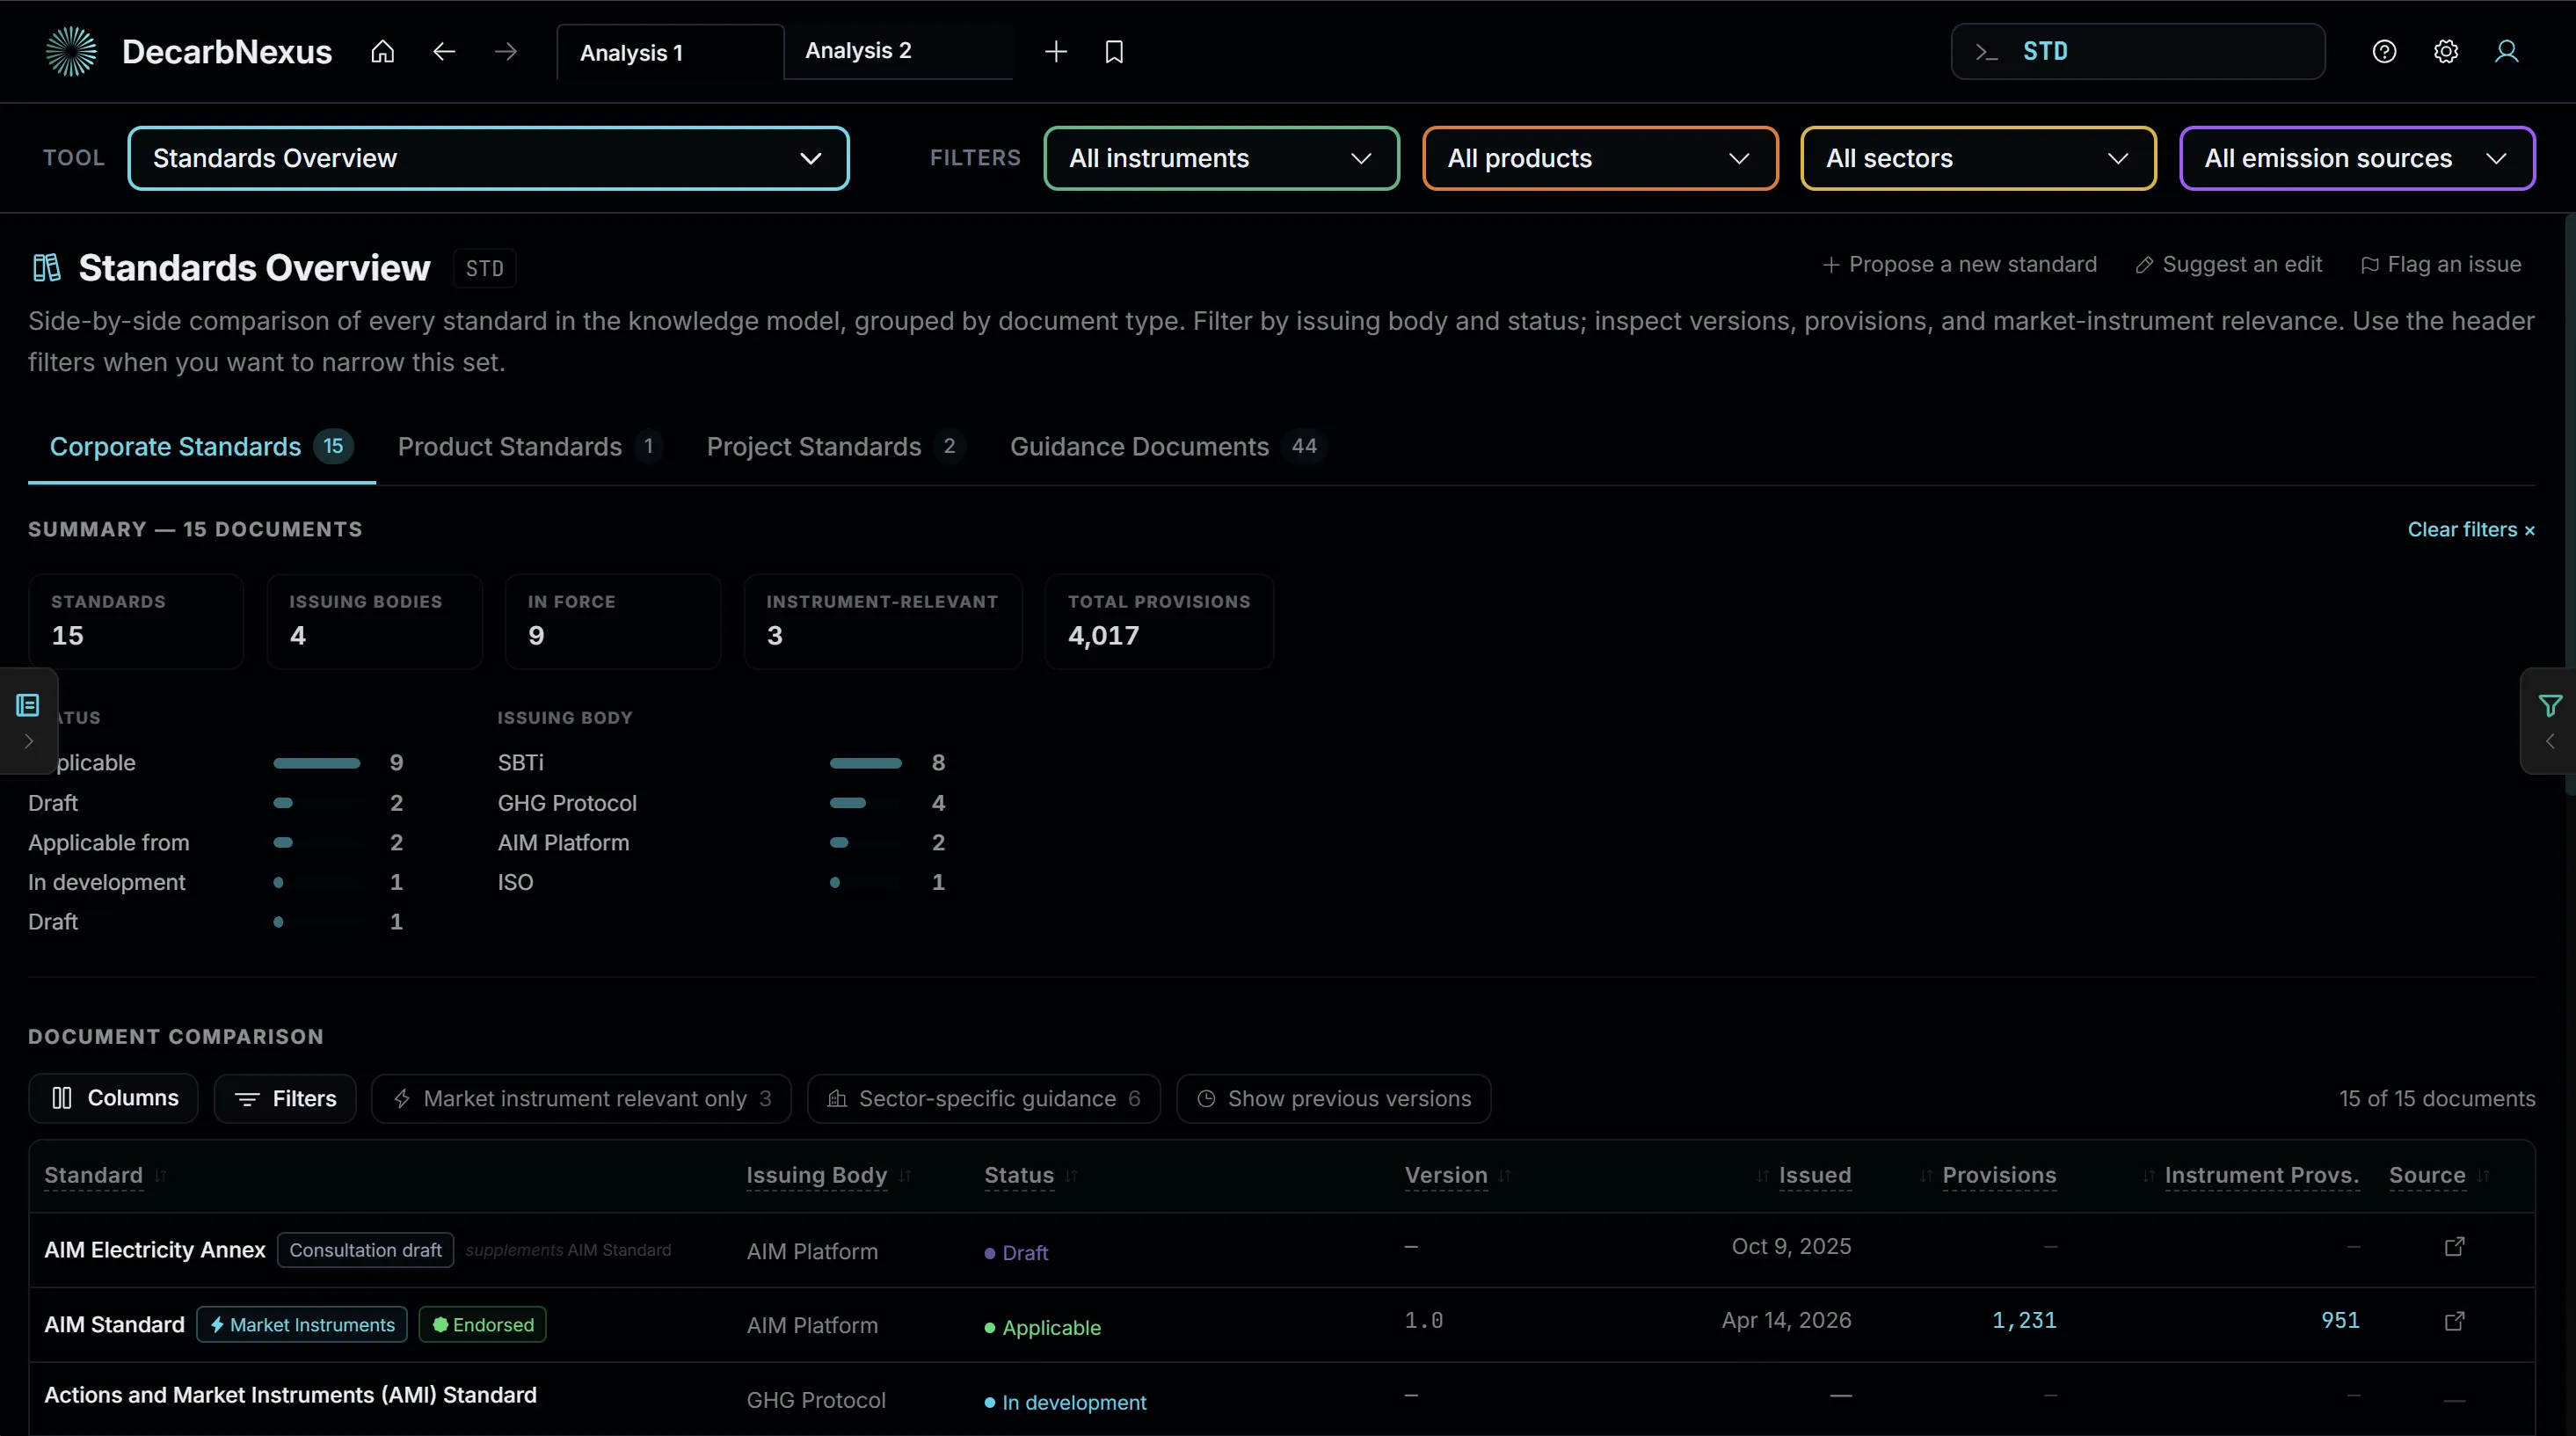The width and height of the screenshot is (2576, 1436).
Task: Click Propose a new standard
Action: click(x=1959, y=265)
